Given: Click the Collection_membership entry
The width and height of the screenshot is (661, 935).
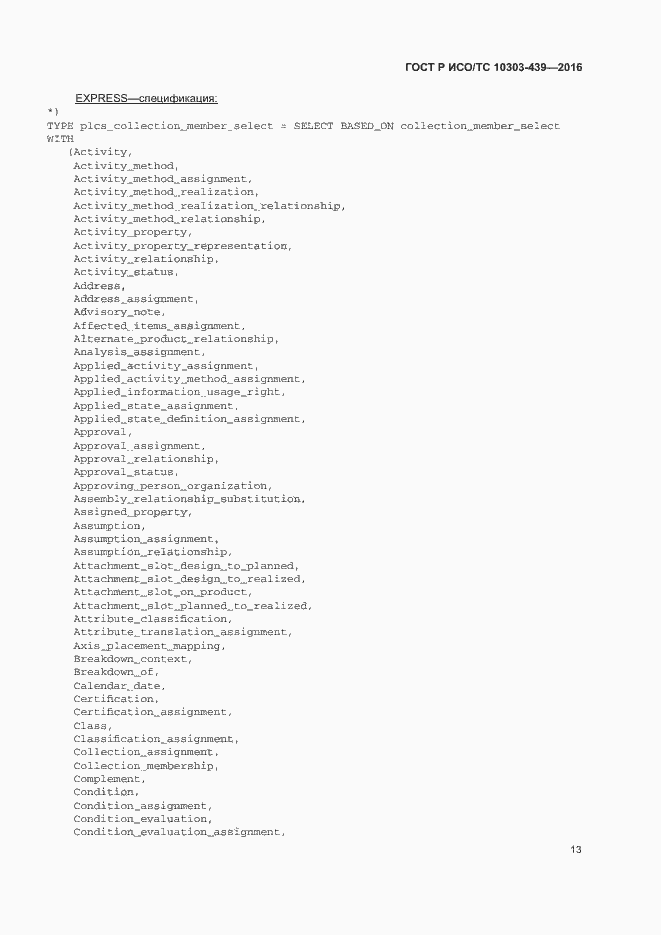Looking at the screenshot, I should pos(146,766).
